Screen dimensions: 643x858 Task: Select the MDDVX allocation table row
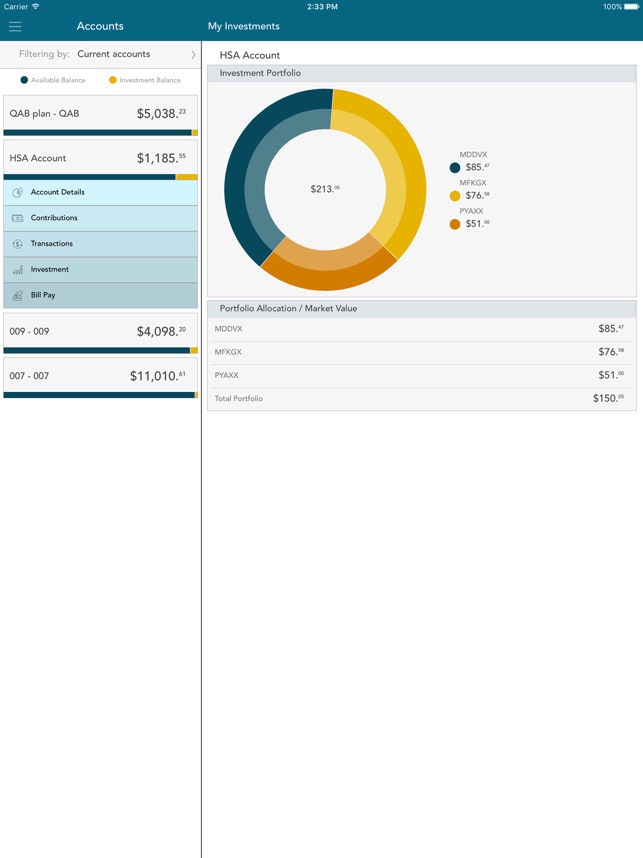point(421,329)
